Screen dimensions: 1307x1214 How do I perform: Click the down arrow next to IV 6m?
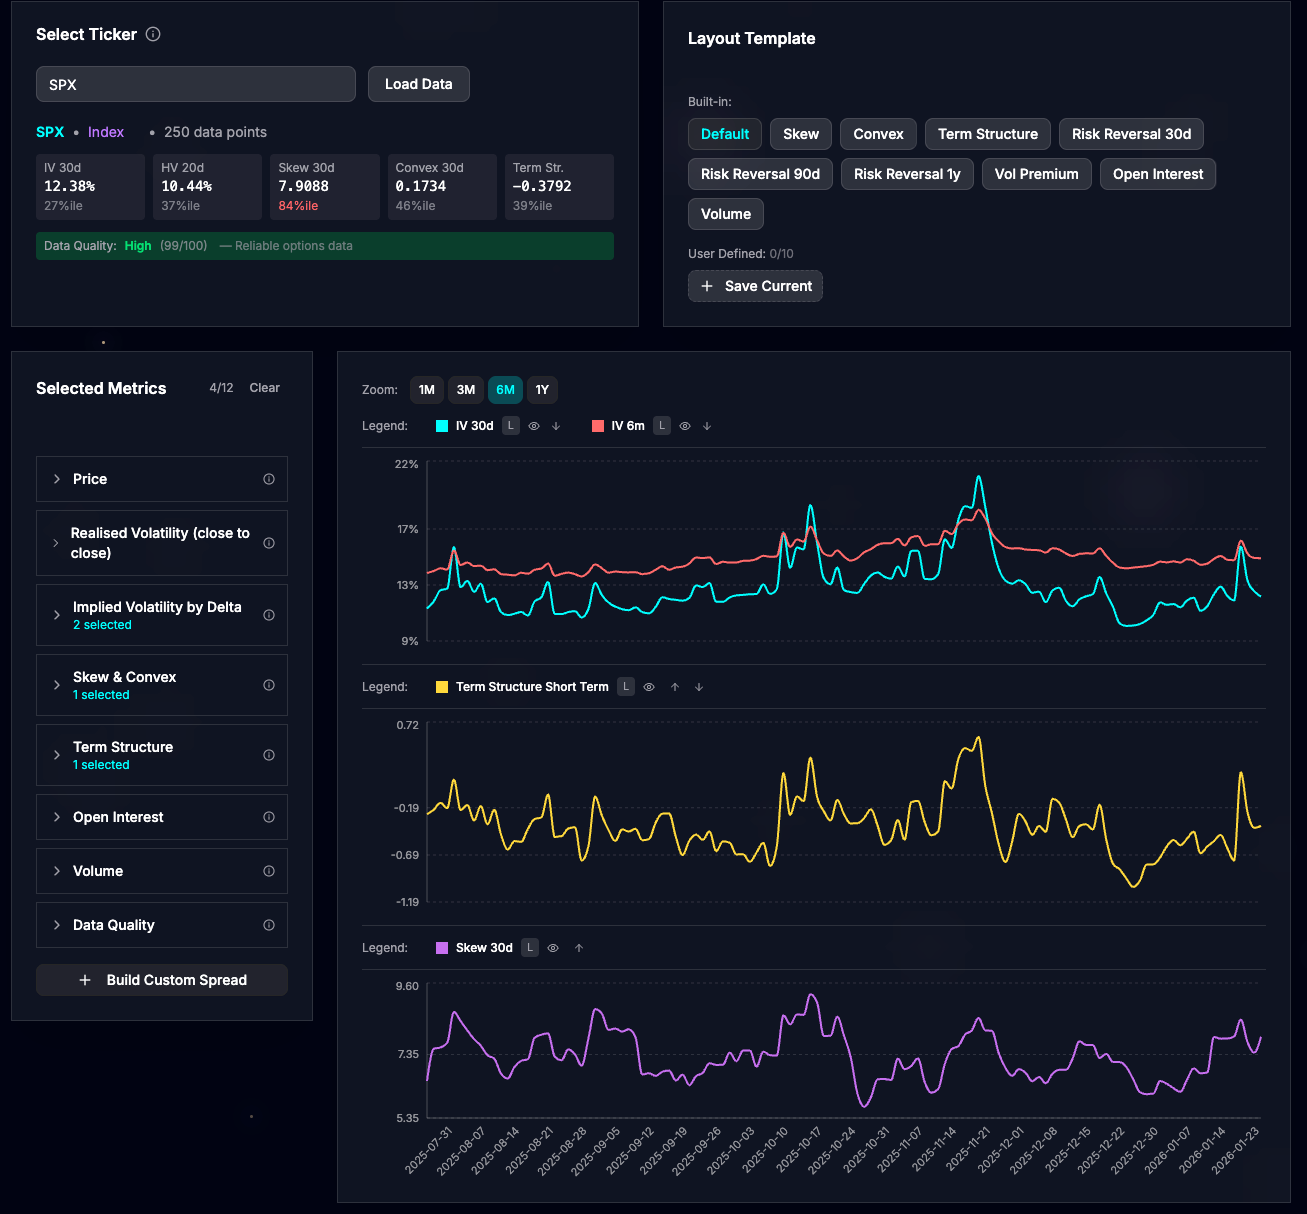[x=707, y=426]
